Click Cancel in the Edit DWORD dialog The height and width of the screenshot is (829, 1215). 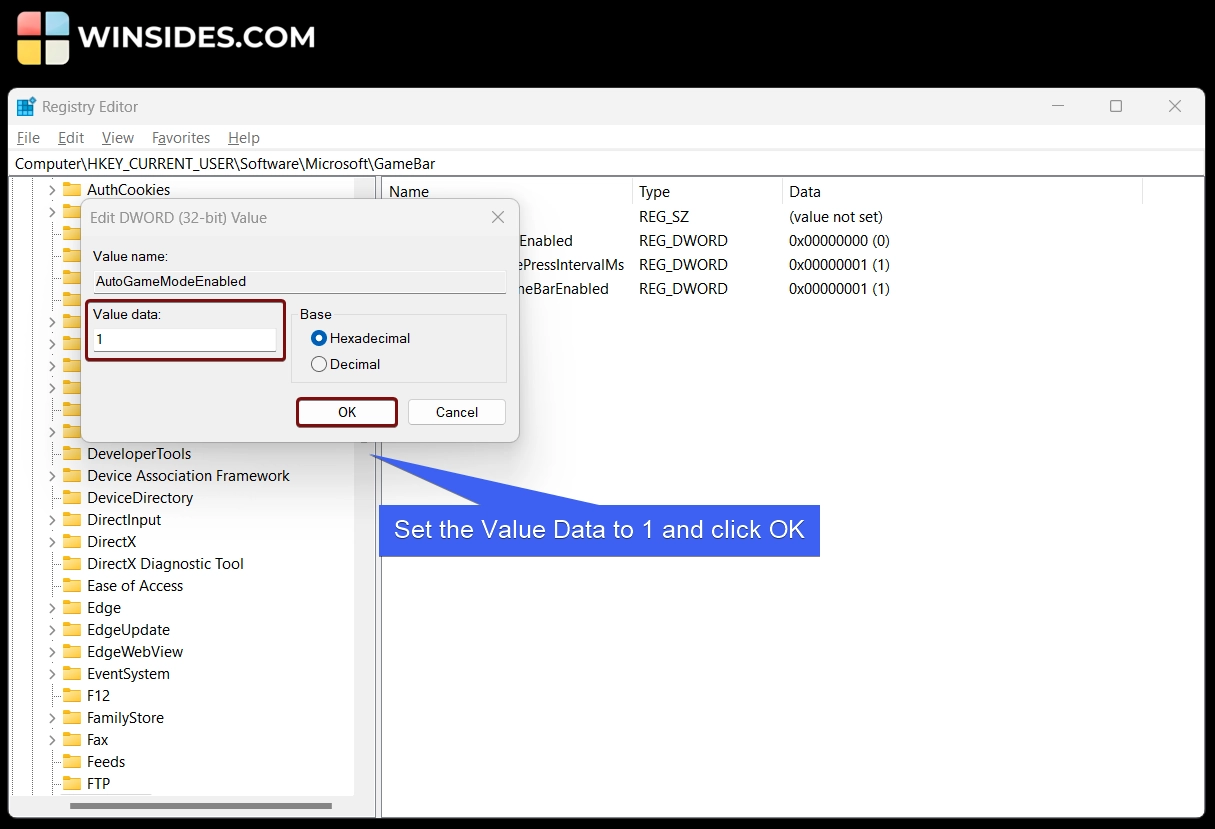457,412
